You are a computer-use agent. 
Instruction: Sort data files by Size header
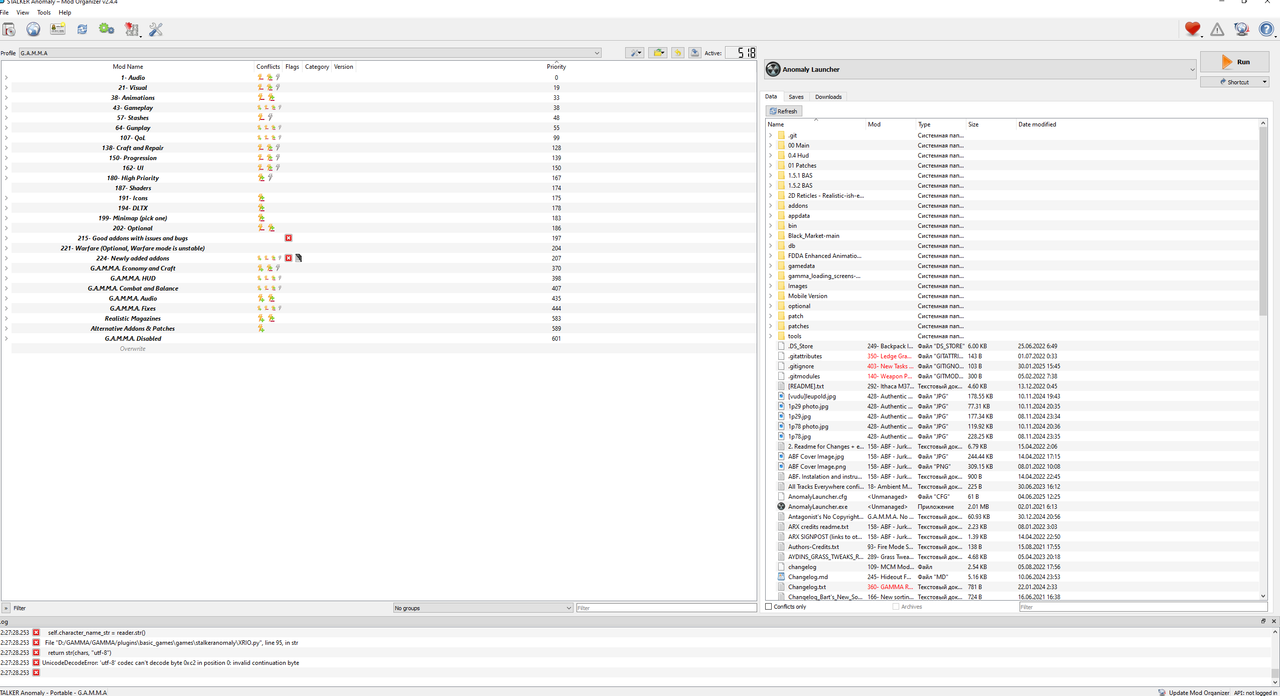[973, 124]
